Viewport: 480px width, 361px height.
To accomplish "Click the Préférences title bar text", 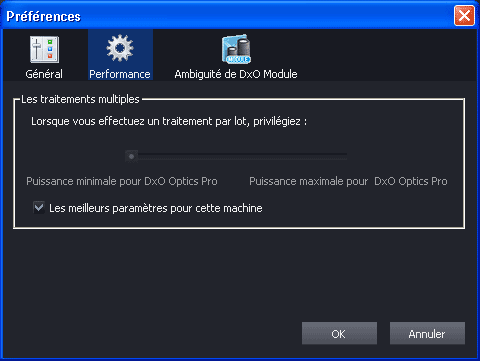I will pos(44,16).
